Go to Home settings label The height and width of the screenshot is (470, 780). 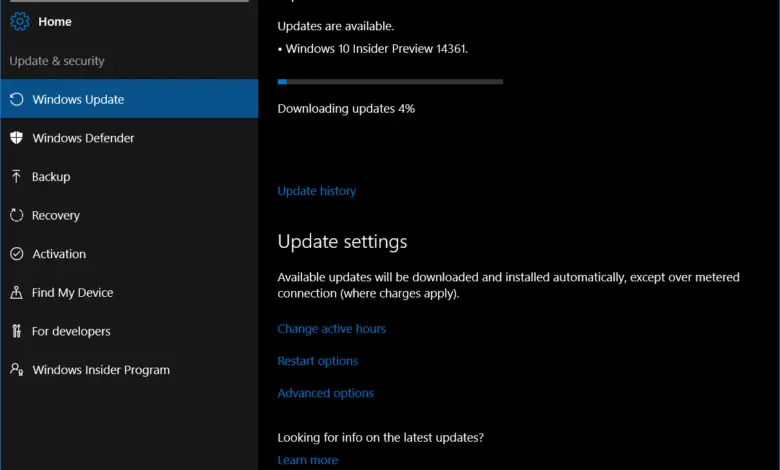55,22
